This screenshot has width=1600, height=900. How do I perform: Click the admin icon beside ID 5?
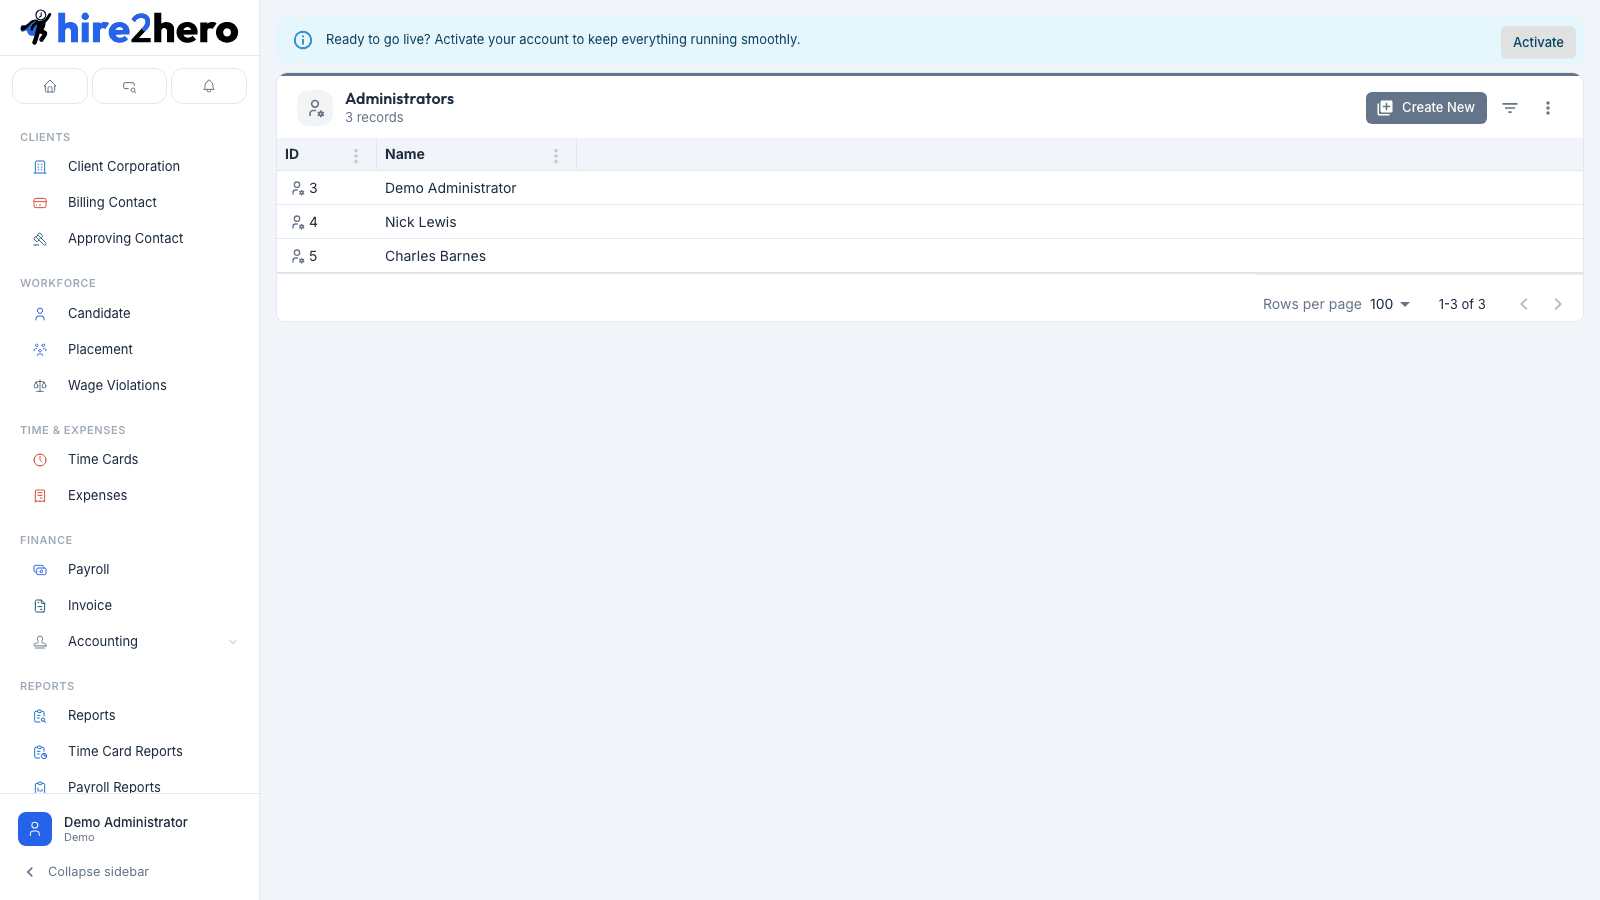coord(298,256)
